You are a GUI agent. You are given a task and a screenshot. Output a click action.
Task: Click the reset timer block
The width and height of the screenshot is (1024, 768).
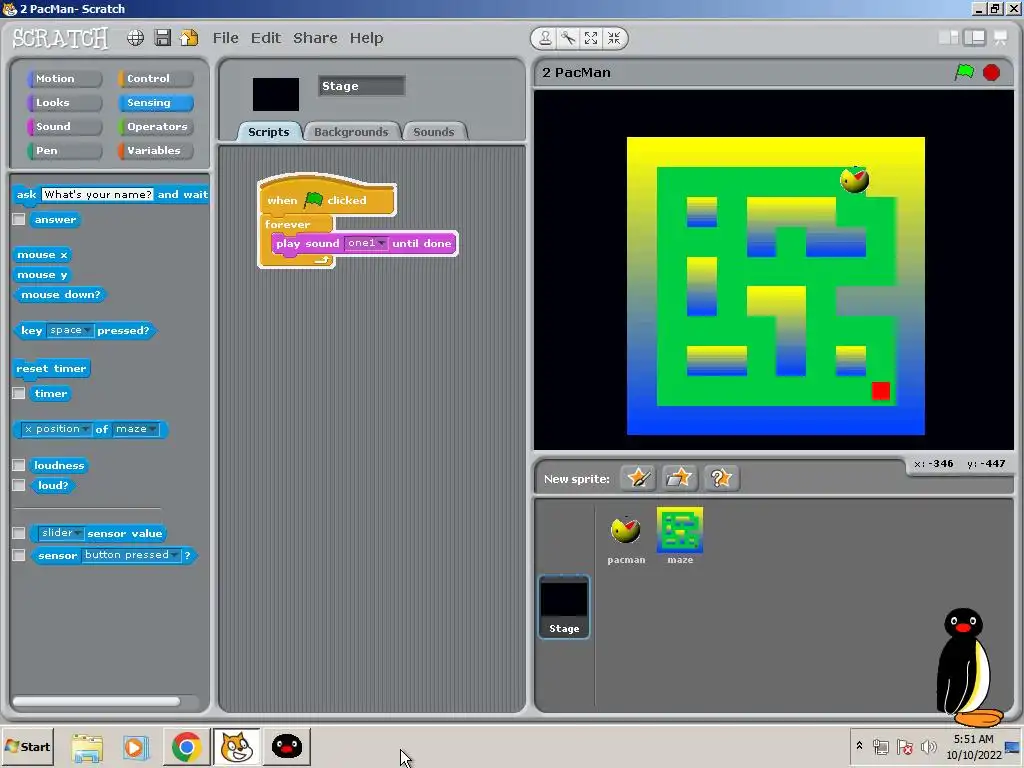[x=52, y=368]
